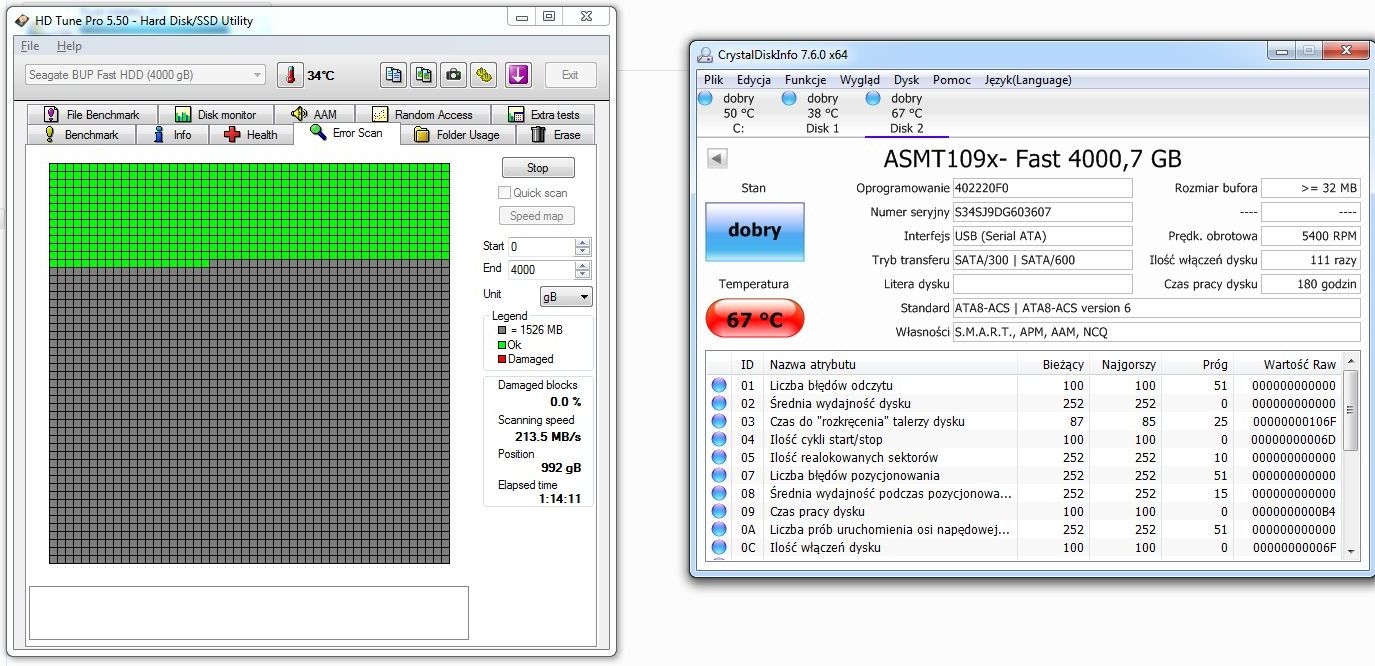This screenshot has height=666, width=1375.
Task: Click the Speed map button
Action: 537,215
